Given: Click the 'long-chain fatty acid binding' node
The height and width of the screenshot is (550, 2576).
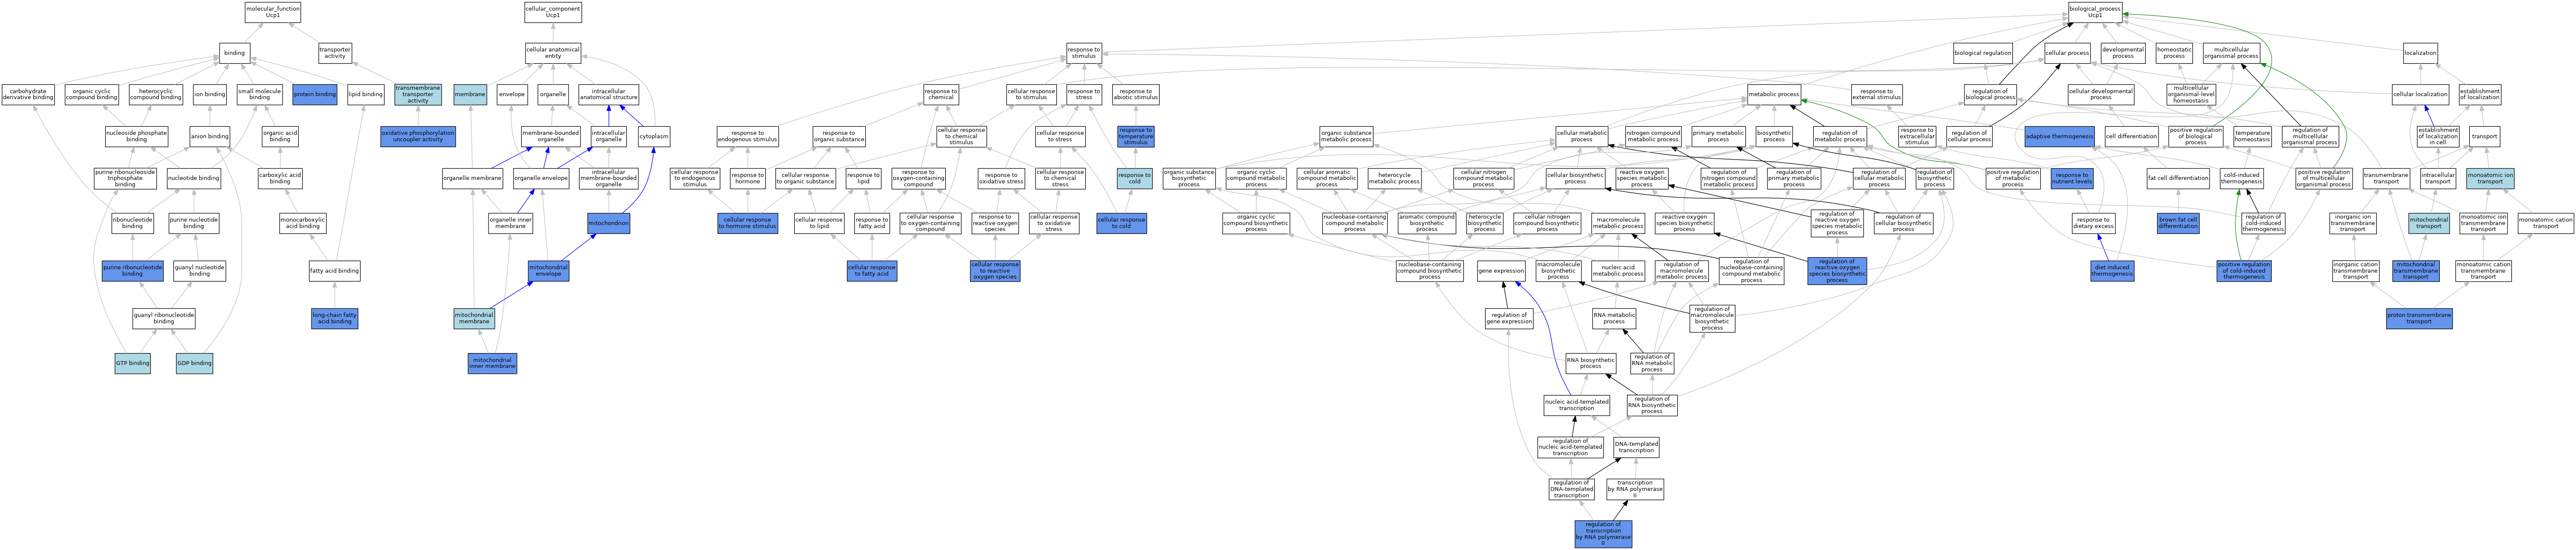Looking at the screenshot, I should pyautogui.click(x=334, y=319).
